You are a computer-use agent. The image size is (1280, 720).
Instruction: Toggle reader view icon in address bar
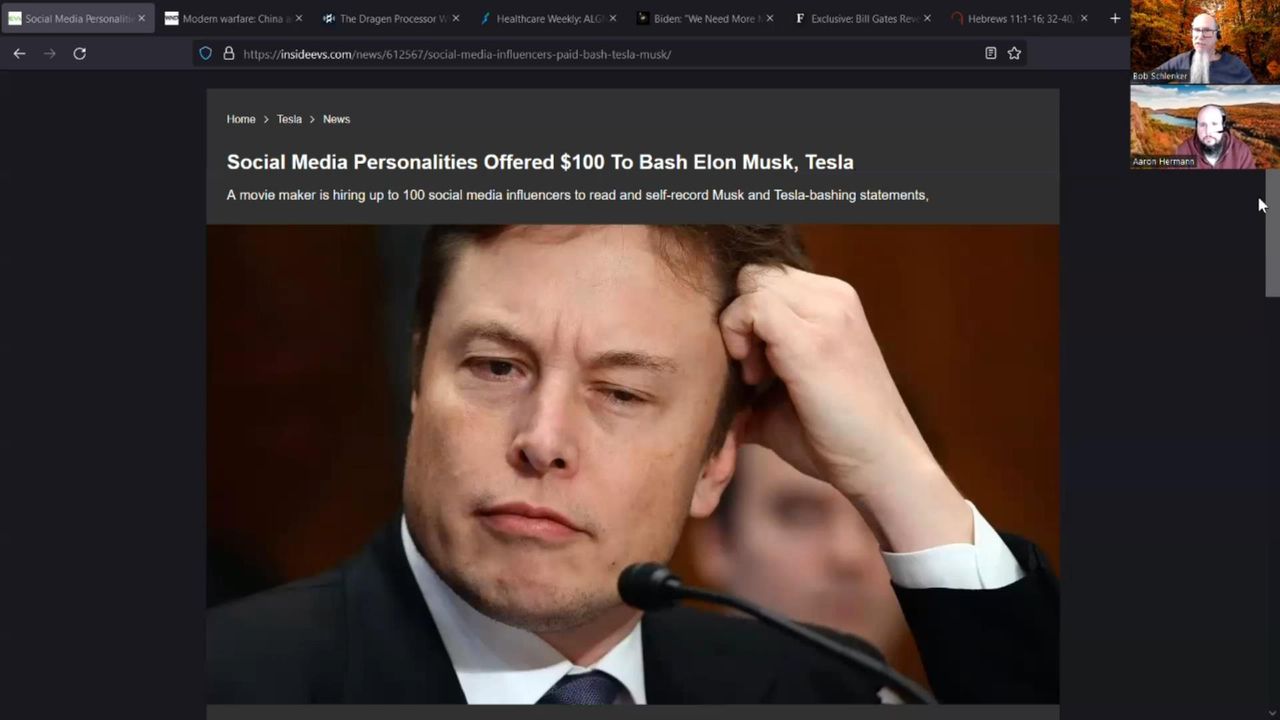pos(990,53)
